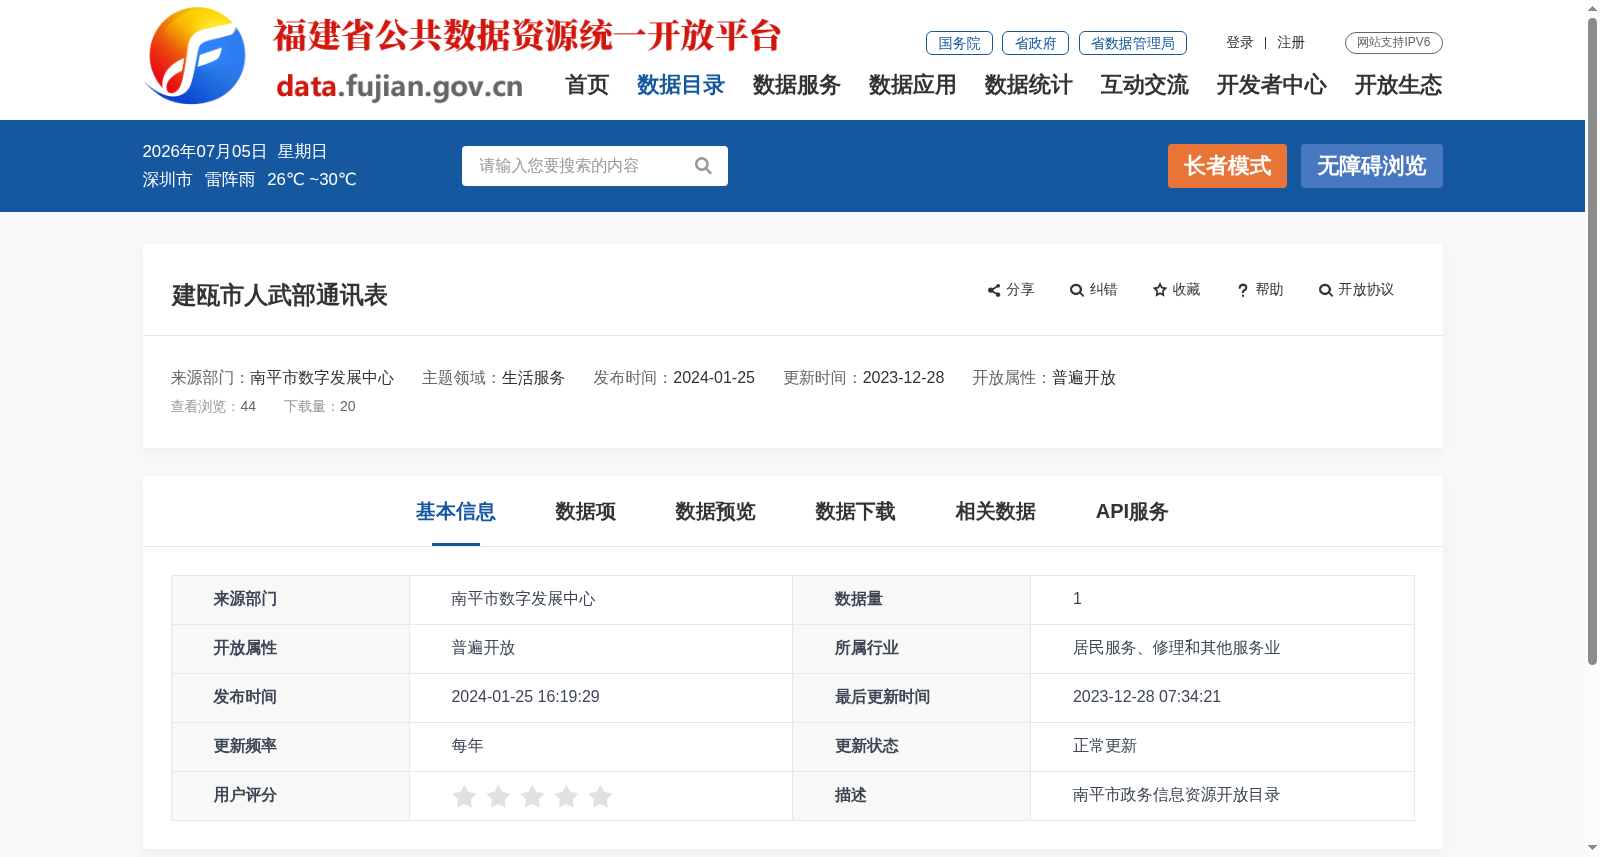Click the title 建瓯市人武部通讯表
The width and height of the screenshot is (1600, 857).
[x=280, y=295]
